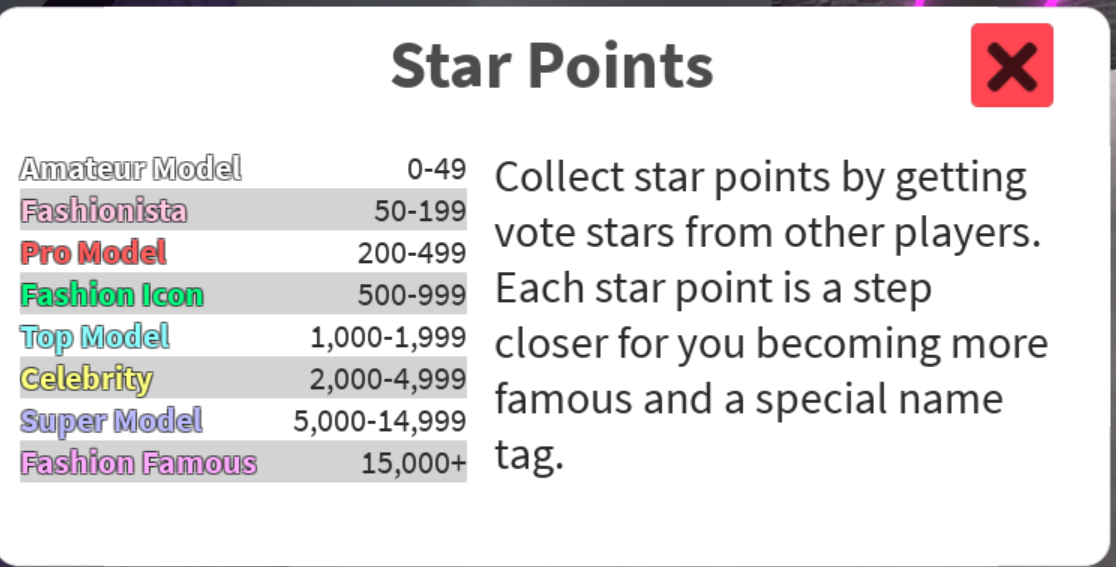Click the 5,000-14,999 points range
Viewport: 1116px width, 567px height.
click(x=380, y=421)
